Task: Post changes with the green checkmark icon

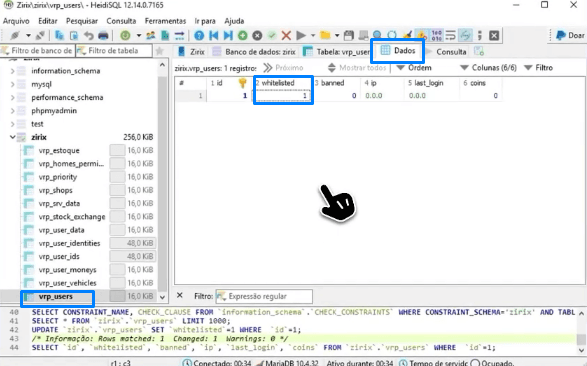Action: coord(272,36)
